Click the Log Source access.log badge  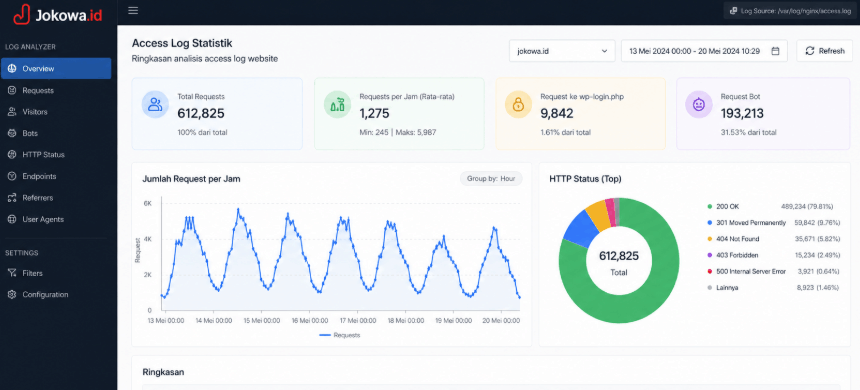[x=790, y=10]
